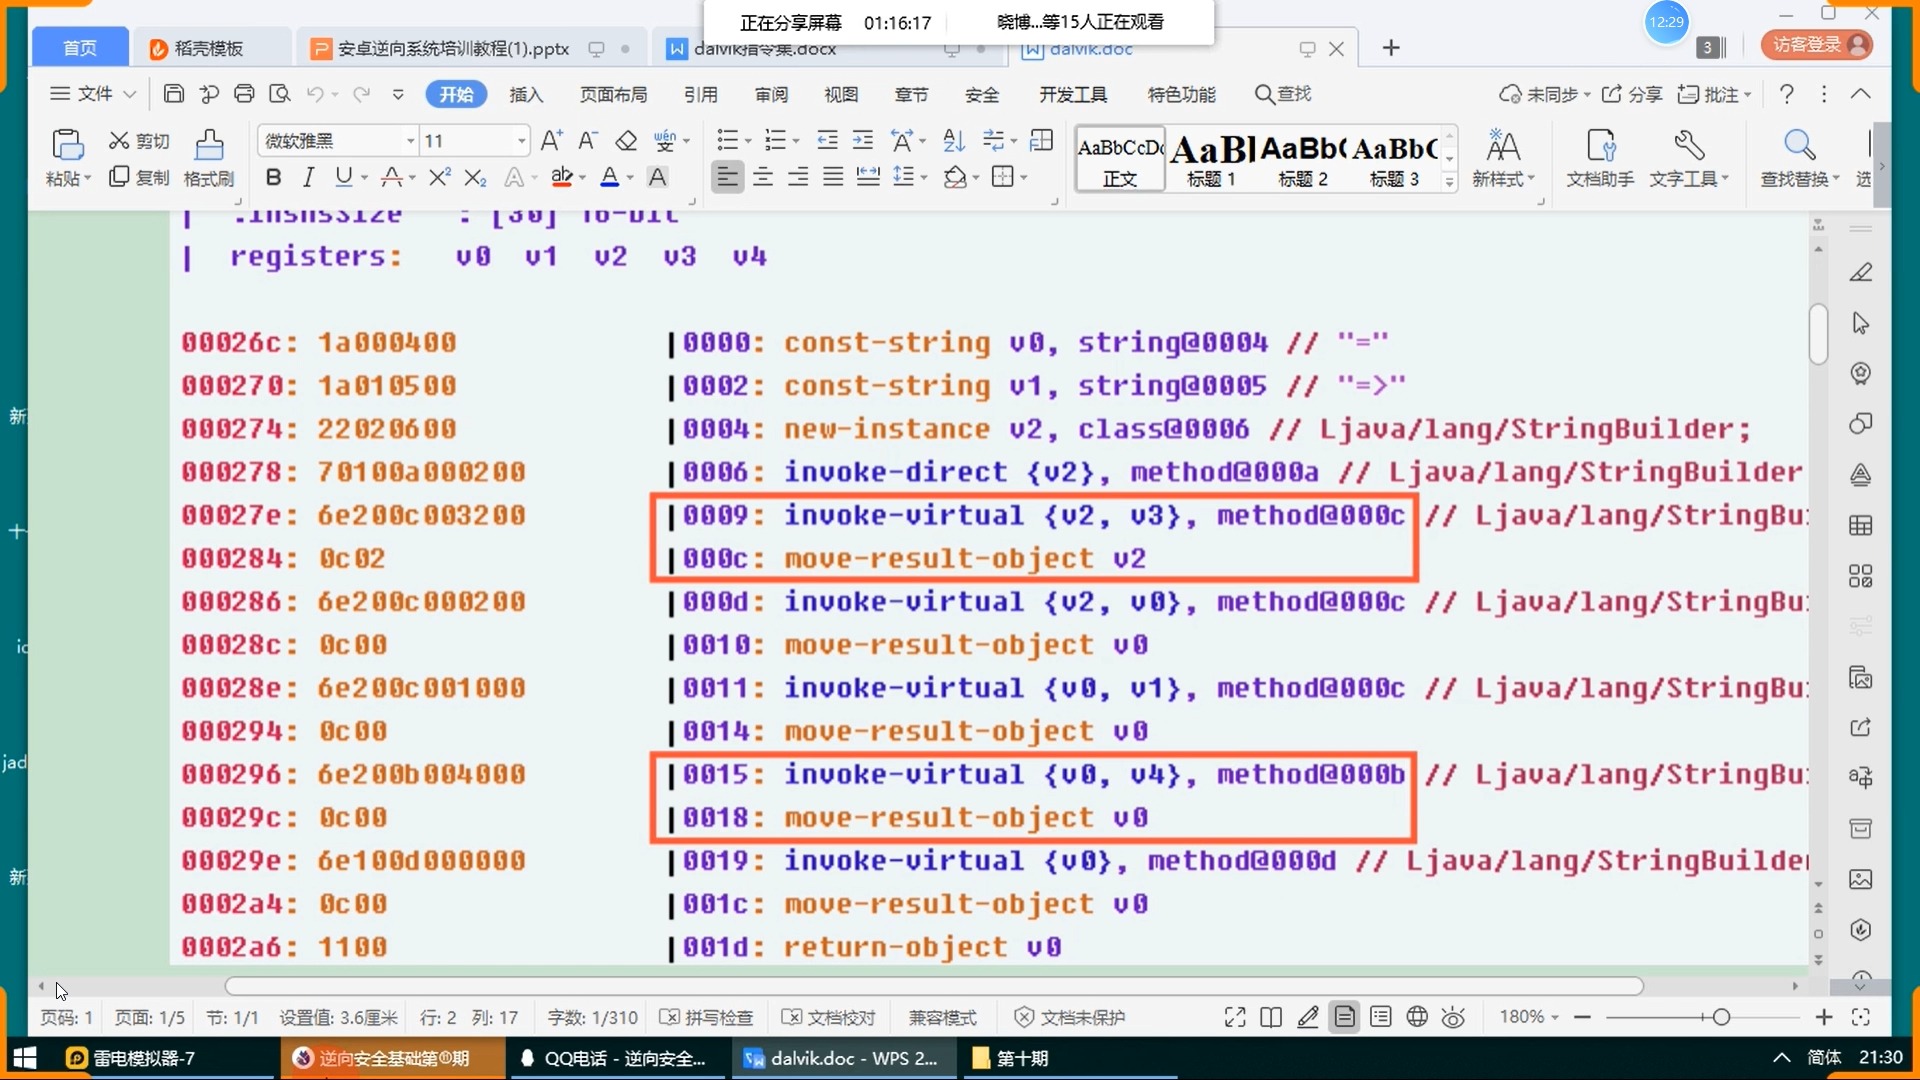Expand the bullet list dropdown arrow
1920x1080 pixels.
click(x=748, y=141)
